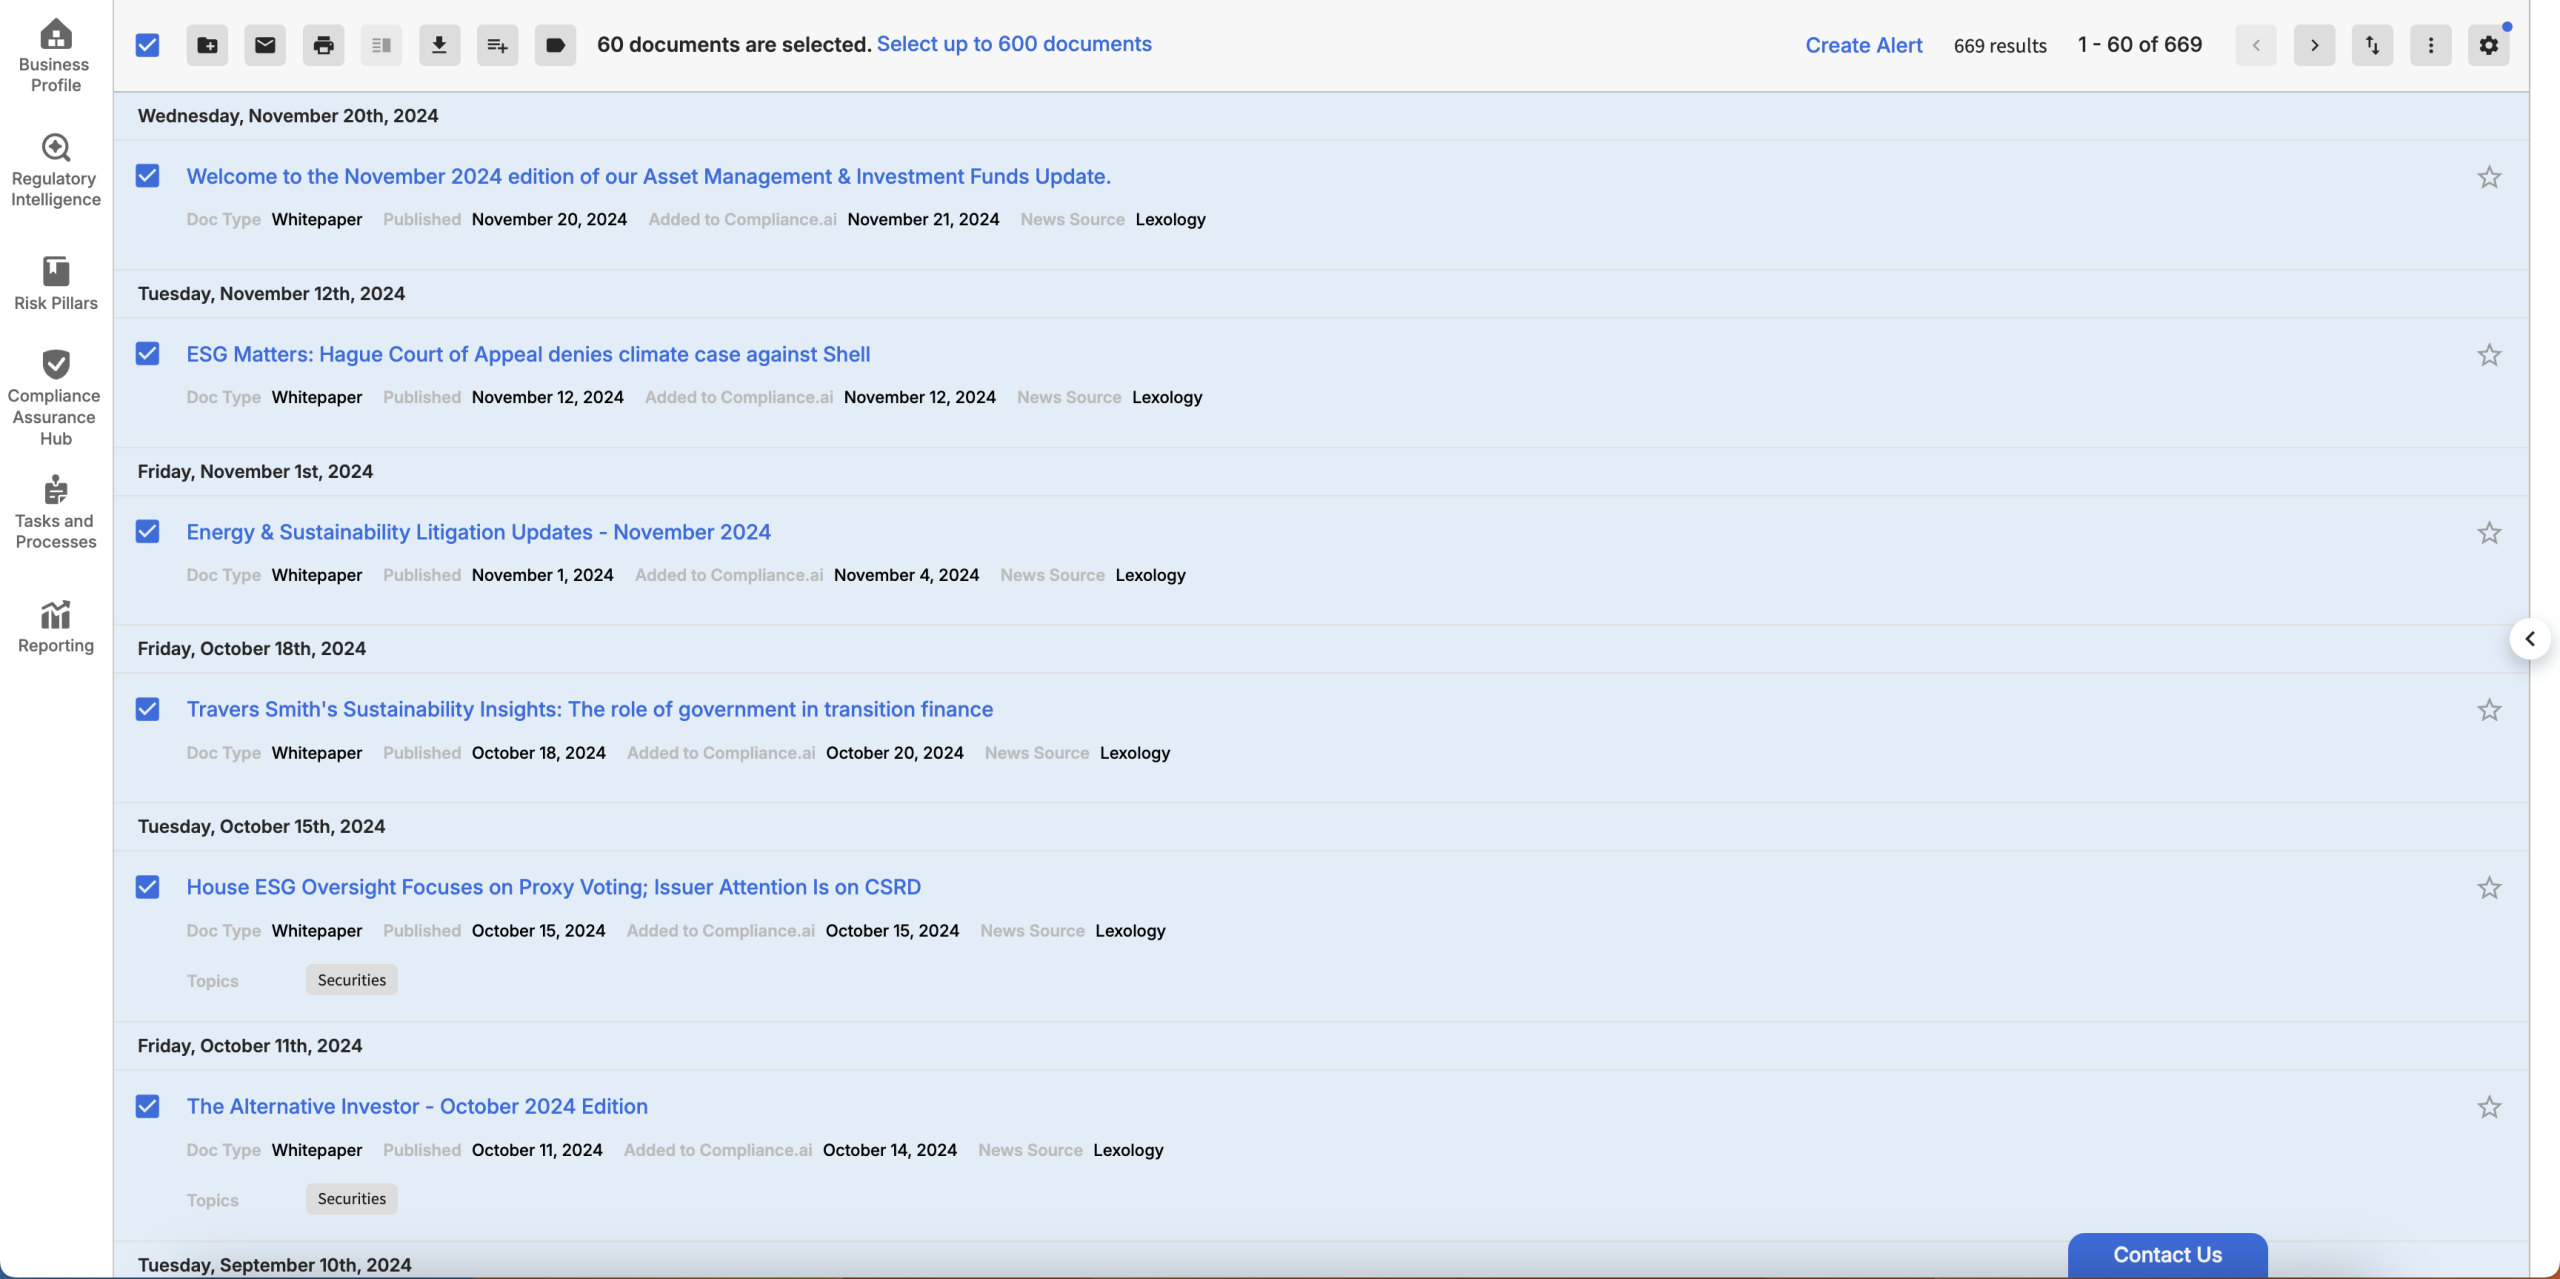This screenshot has height=1279, width=2560.
Task: Deselect Energy & Sustainability Litigation Updates checkbox
Action: 147,531
